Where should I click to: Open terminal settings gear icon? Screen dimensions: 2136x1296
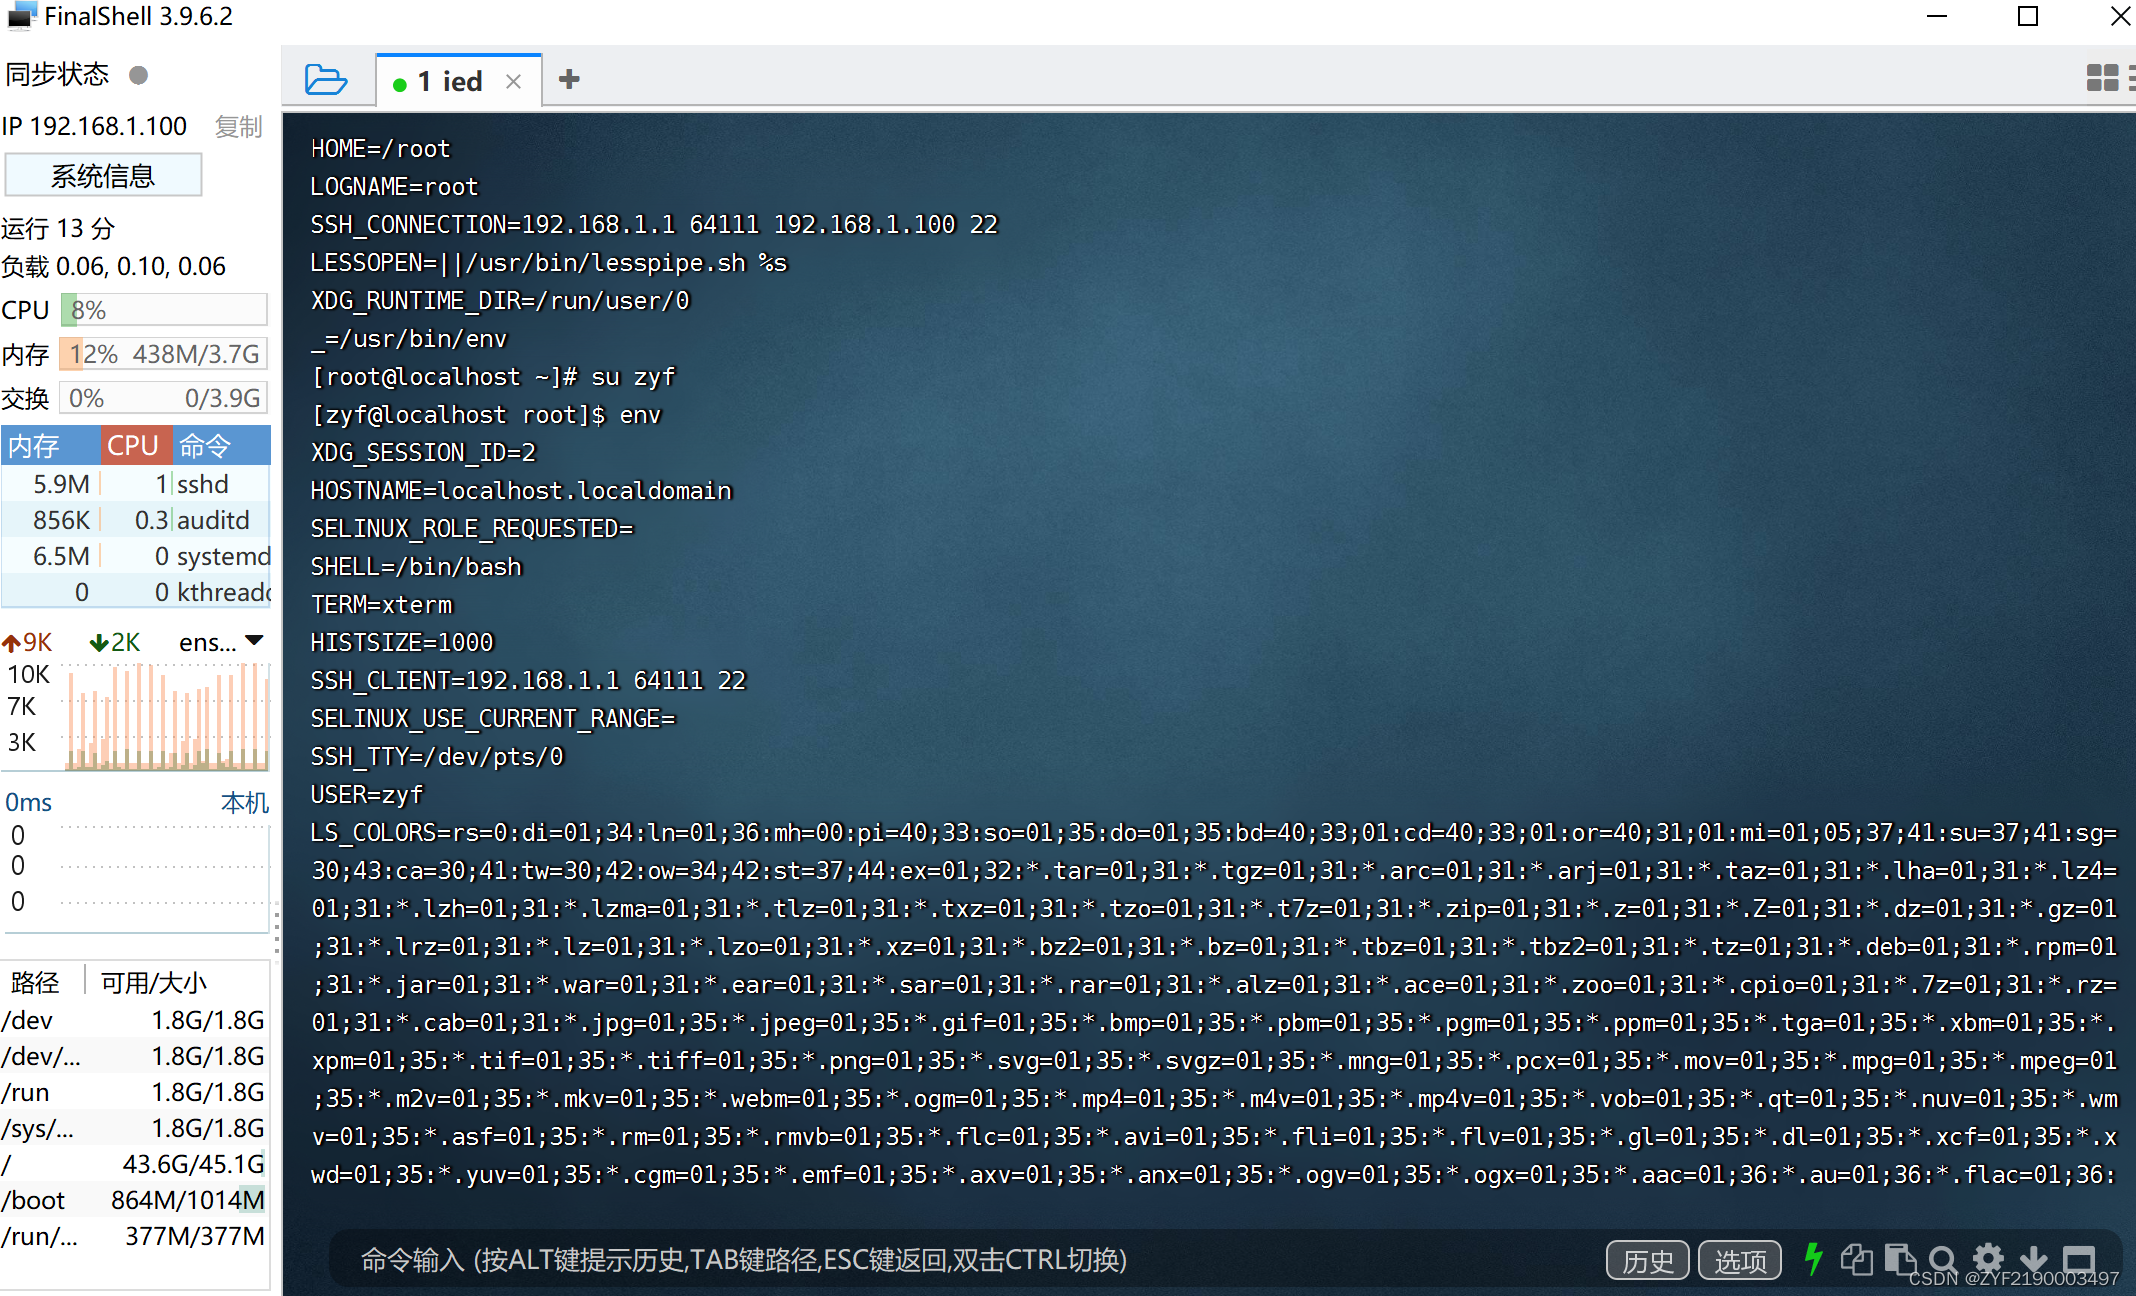tap(1988, 1259)
